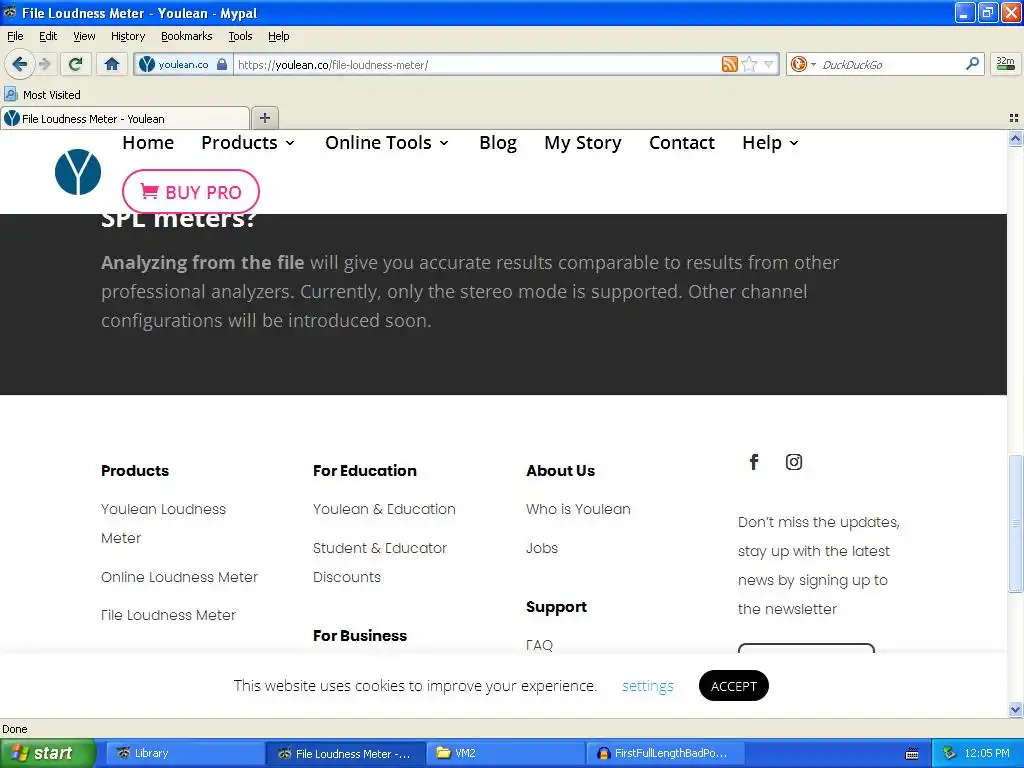Click the search magnifier icon

pyautogui.click(x=972, y=63)
